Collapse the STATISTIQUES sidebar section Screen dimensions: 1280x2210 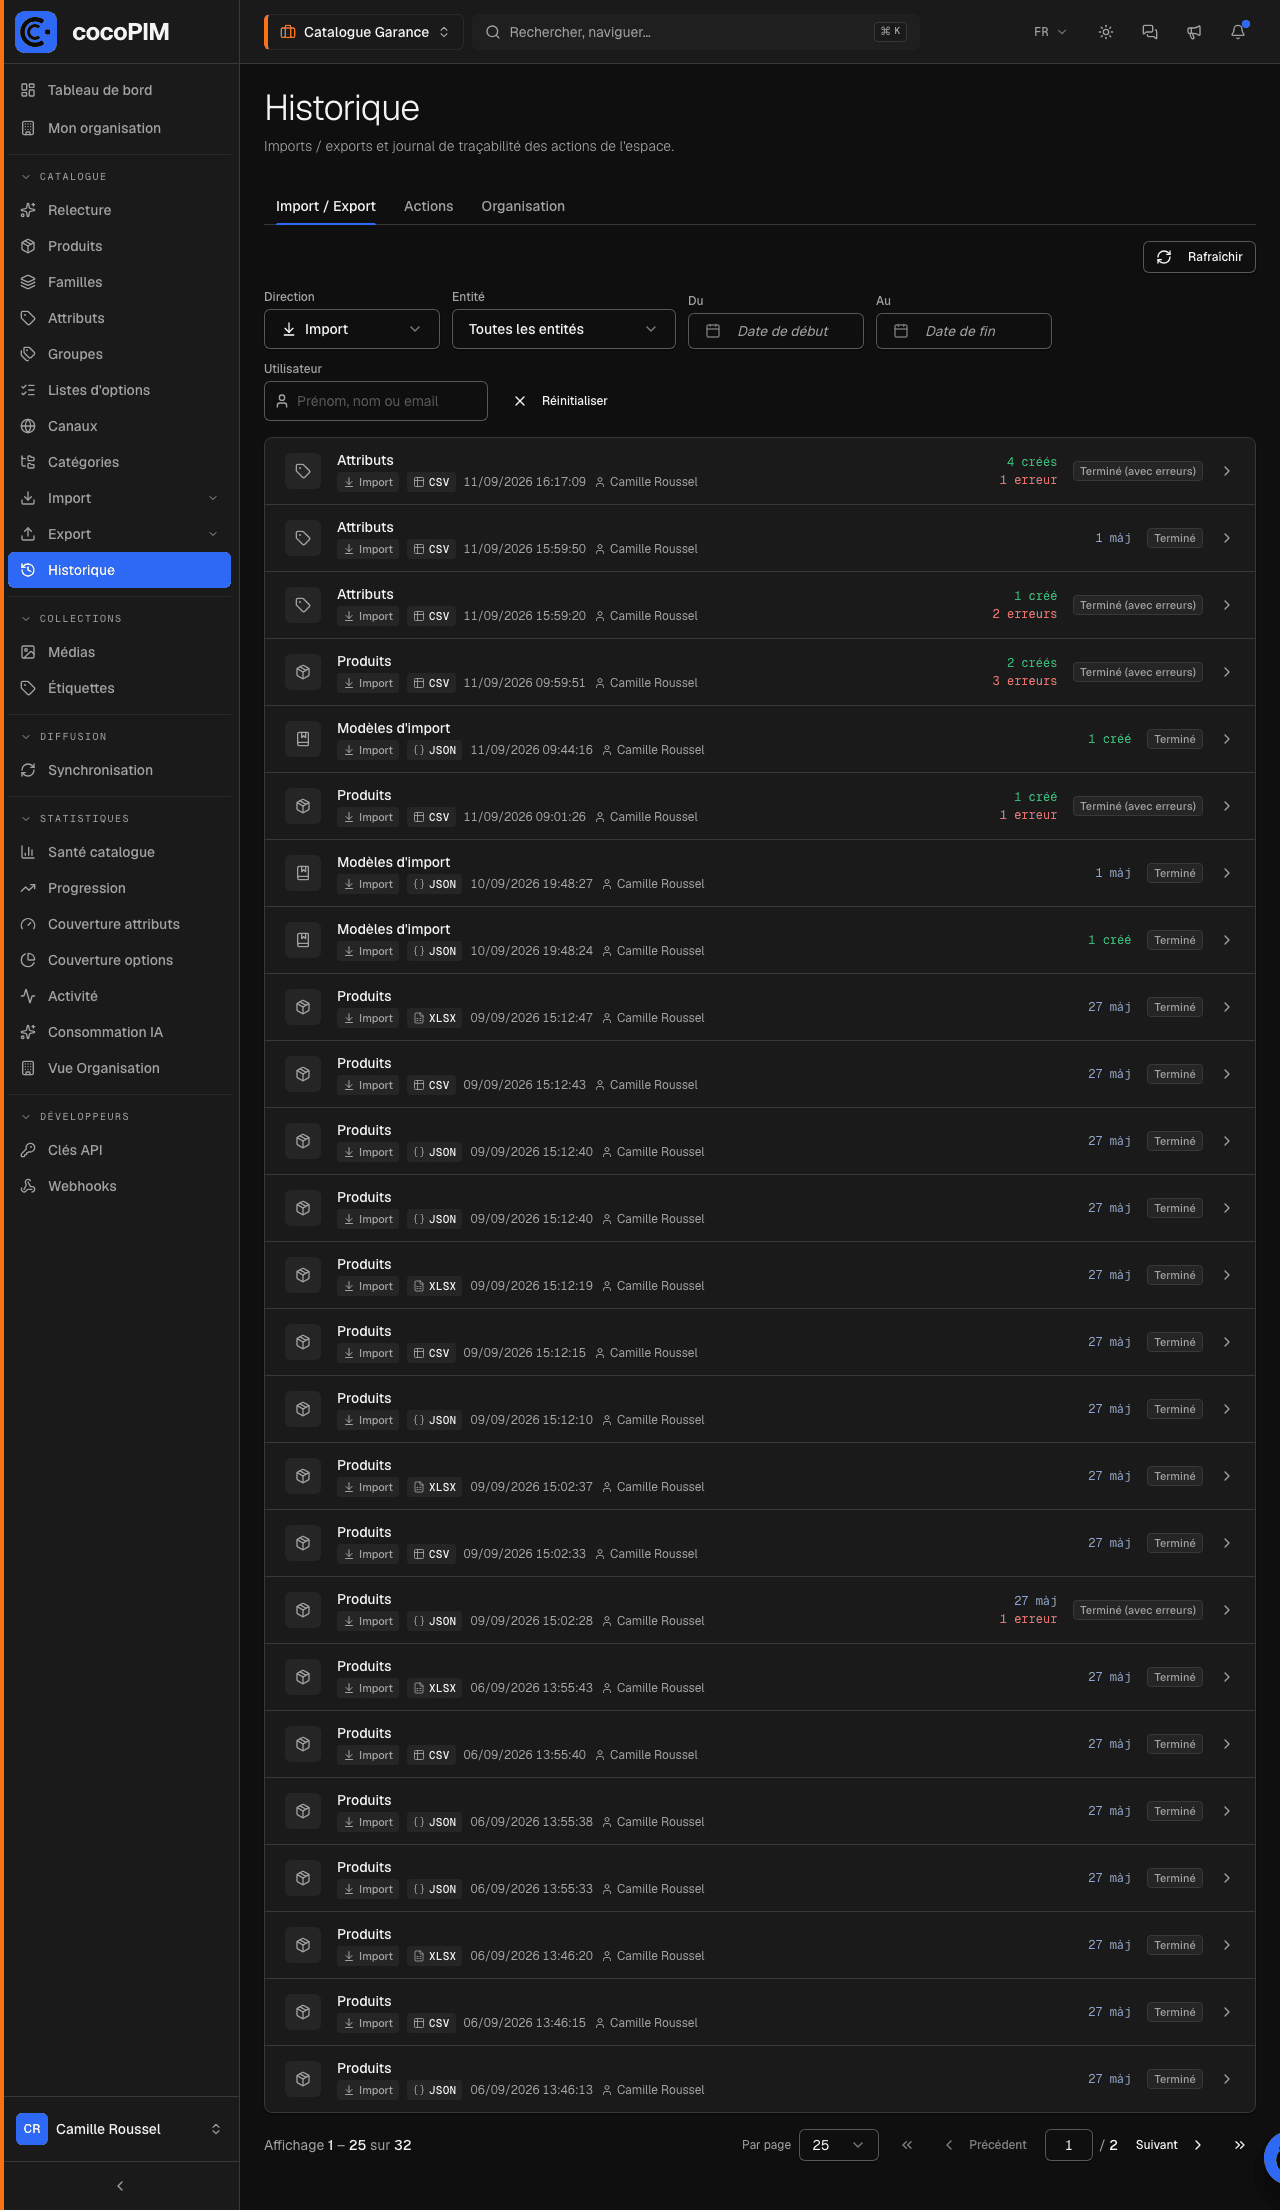[x=76, y=819]
